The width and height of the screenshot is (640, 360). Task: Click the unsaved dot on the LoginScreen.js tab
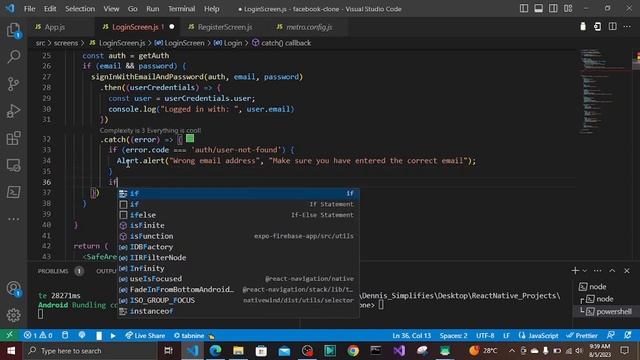click(x=172, y=27)
